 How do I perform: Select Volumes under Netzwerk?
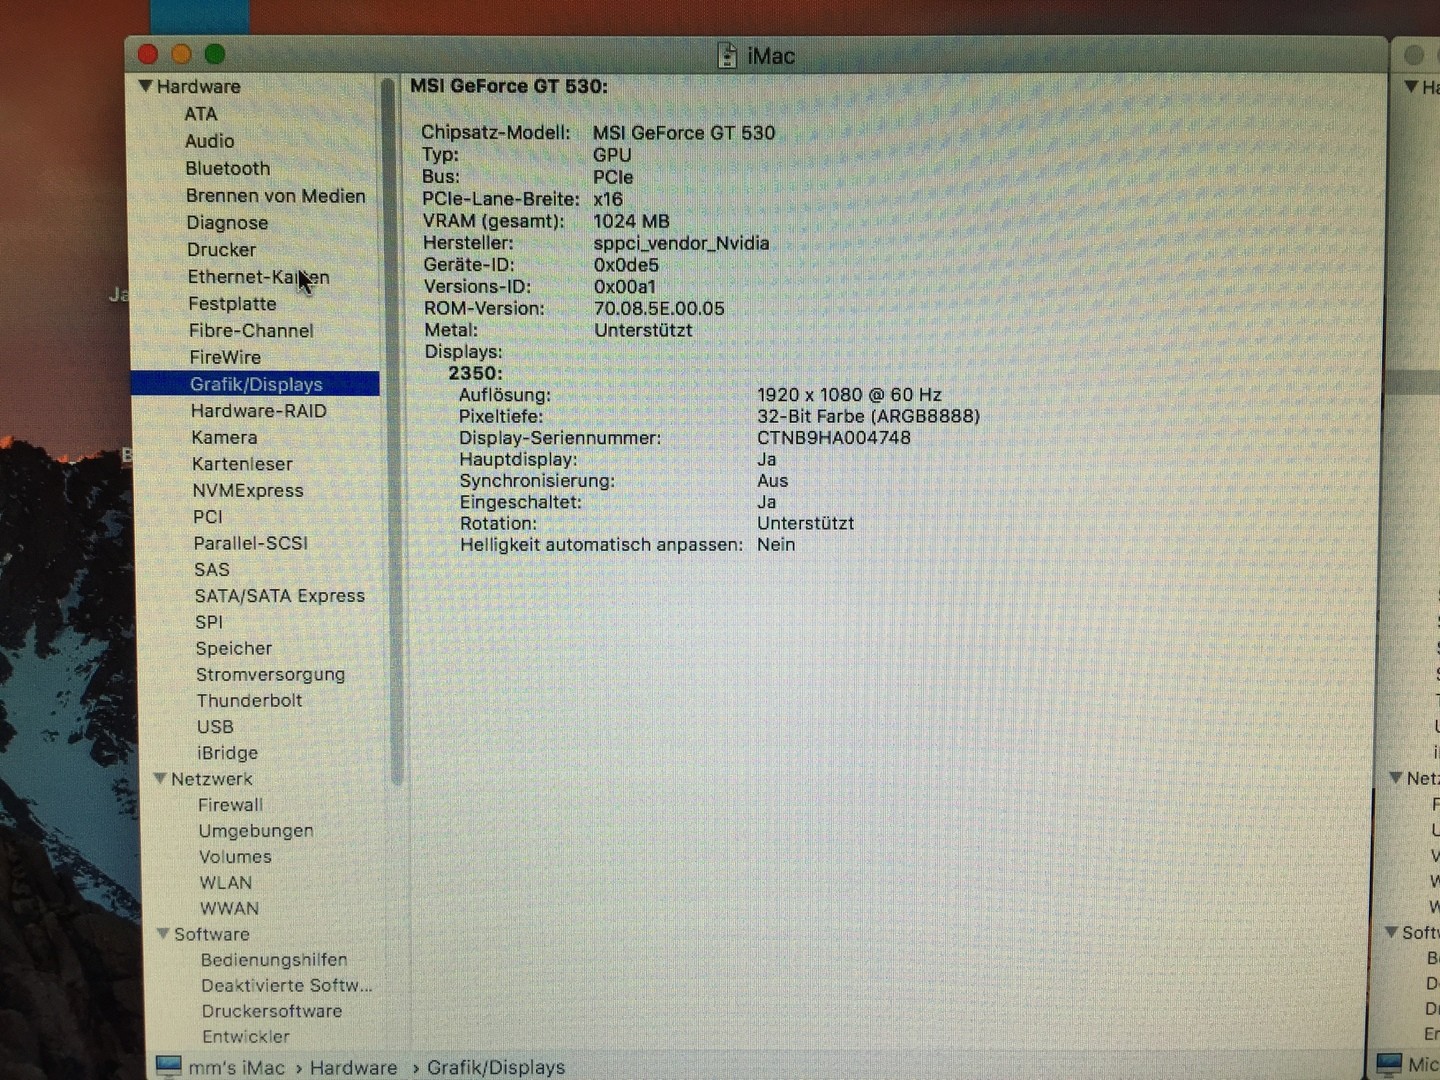pos(235,856)
